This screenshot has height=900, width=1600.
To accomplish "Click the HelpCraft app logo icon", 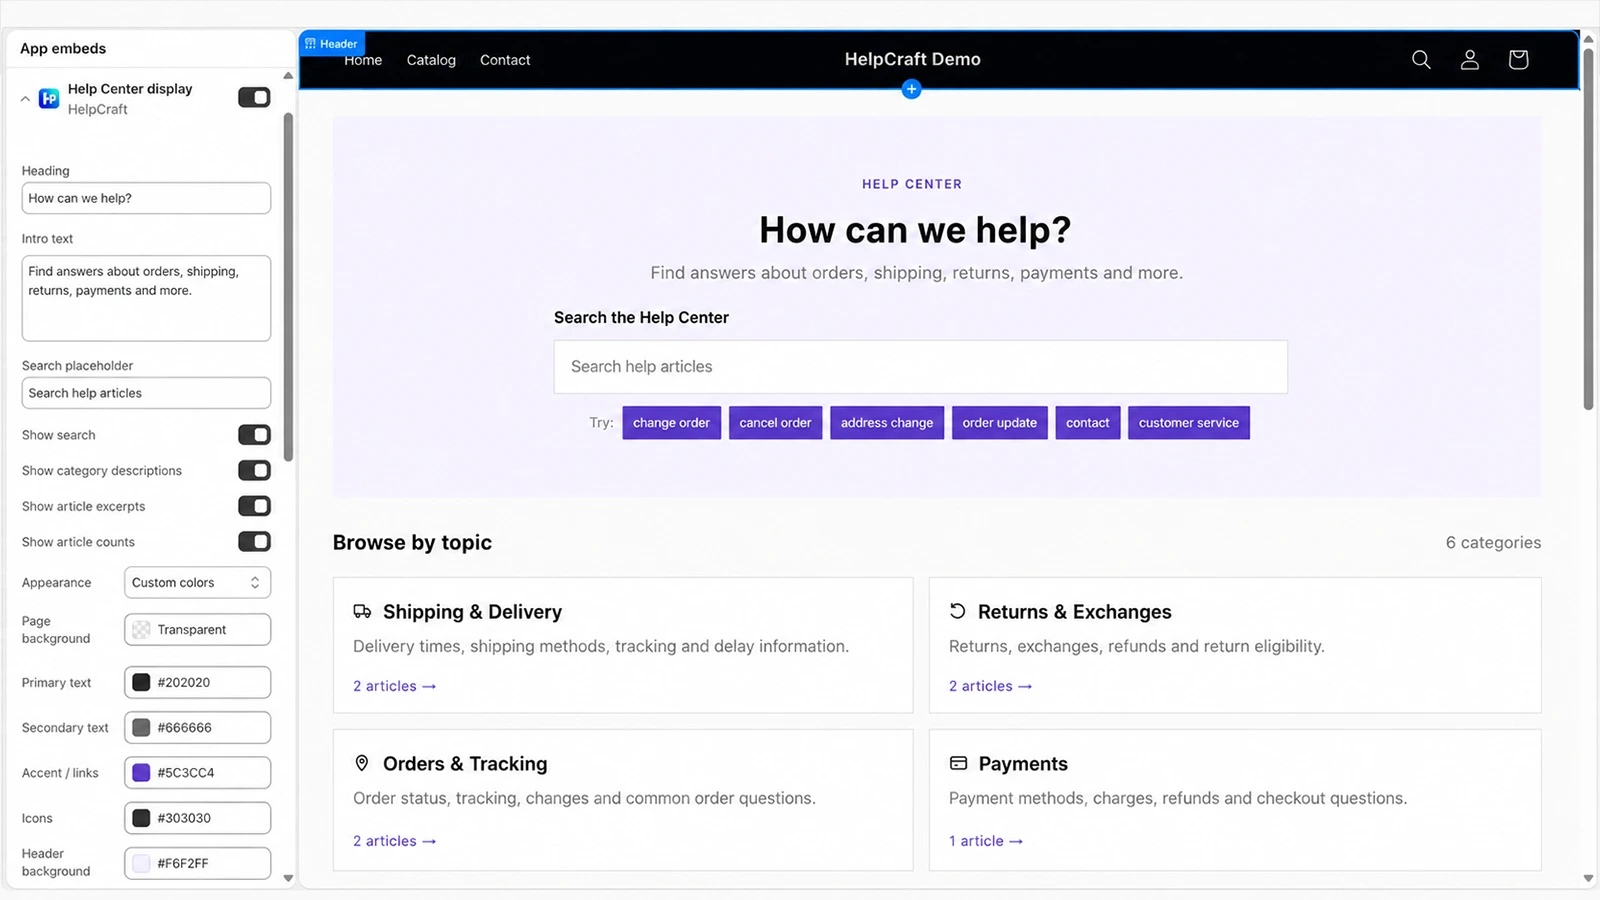I will (x=49, y=98).
